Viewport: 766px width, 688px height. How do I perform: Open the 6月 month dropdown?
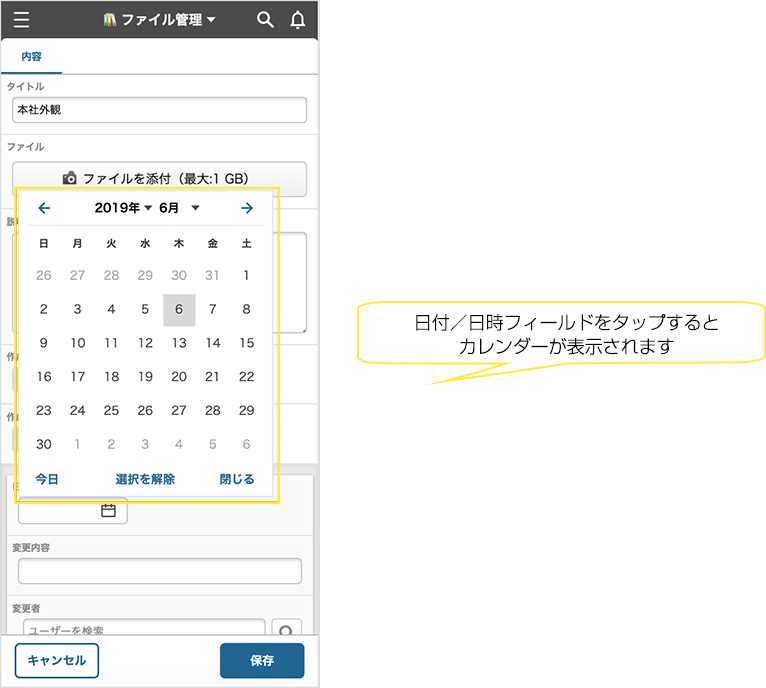tap(179, 208)
